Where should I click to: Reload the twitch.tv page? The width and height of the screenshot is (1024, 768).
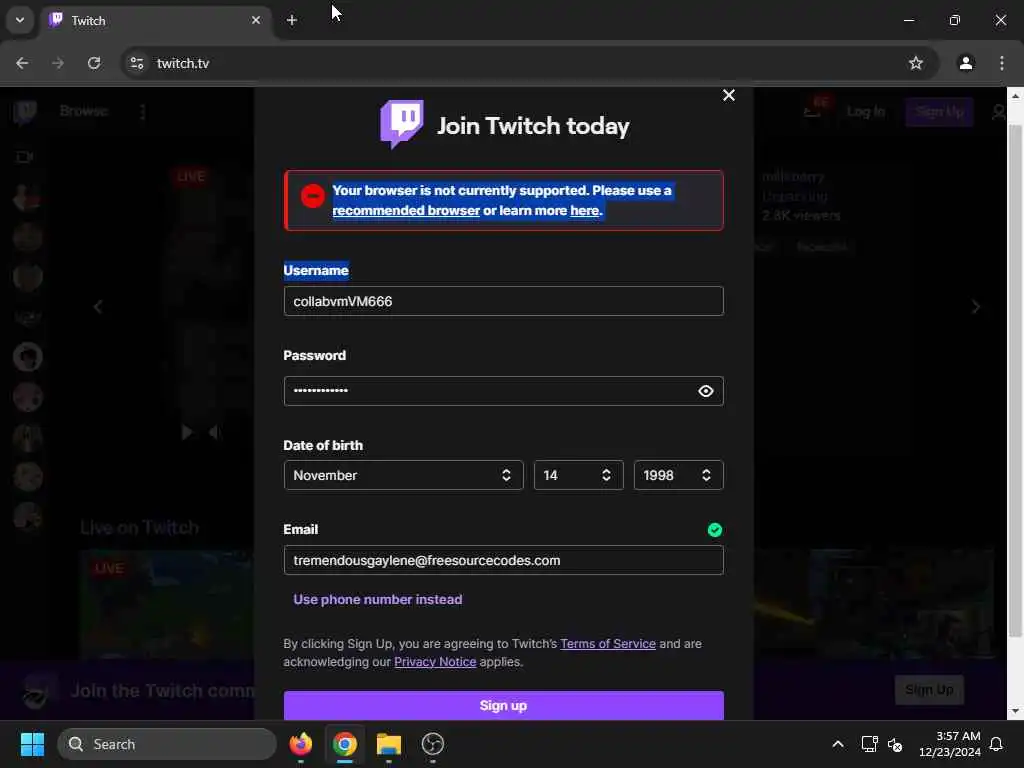point(94,63)
